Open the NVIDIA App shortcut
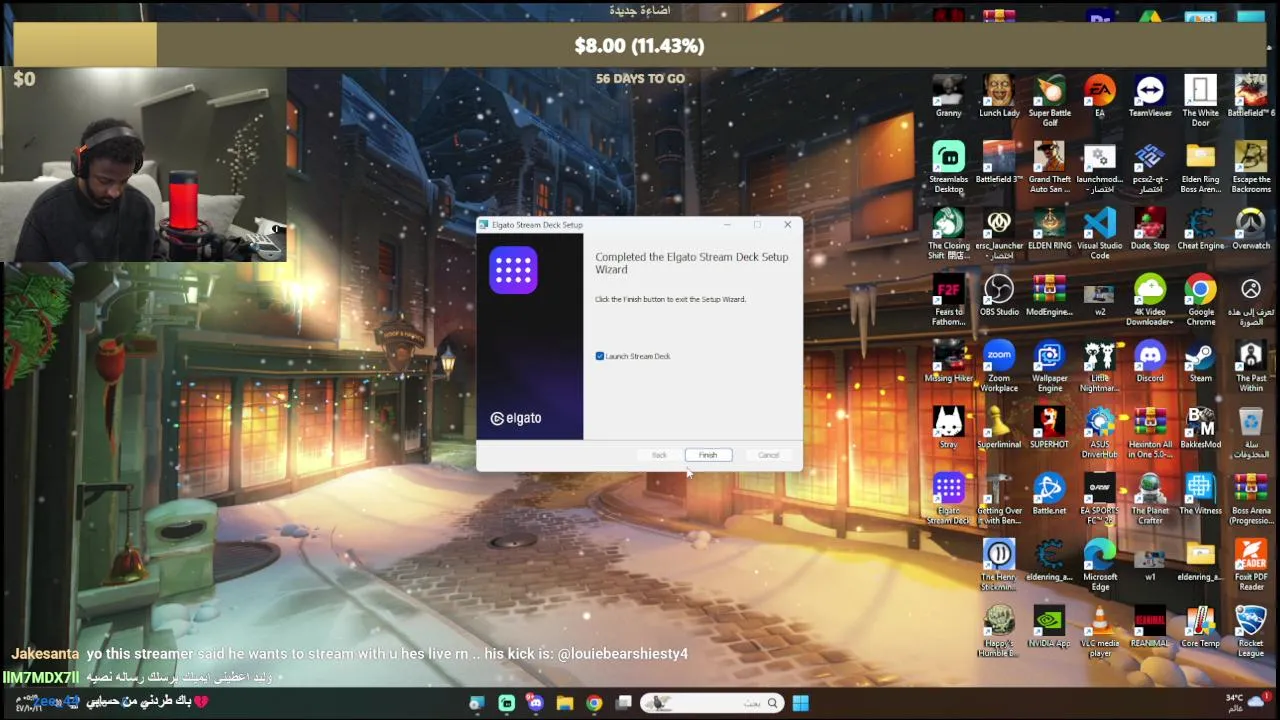Image resolution: width=1280 pixels, height=720 pixels. (x=1049, y=627)
